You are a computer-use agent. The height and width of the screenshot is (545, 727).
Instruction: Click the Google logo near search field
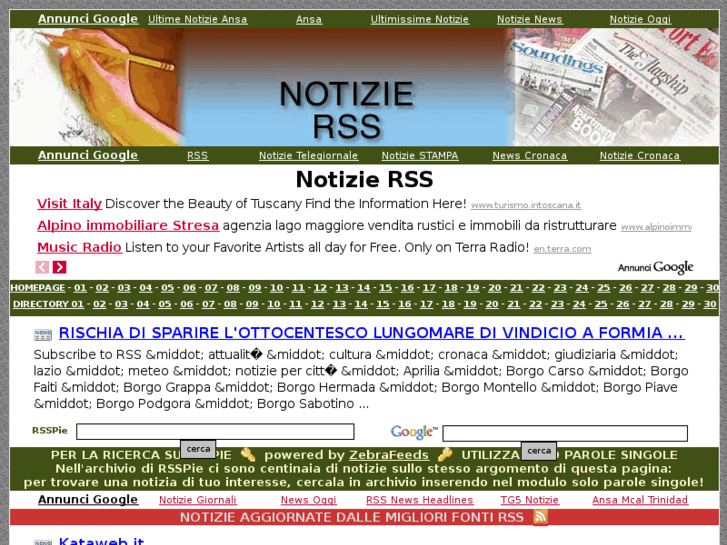(x=414, y=432)
